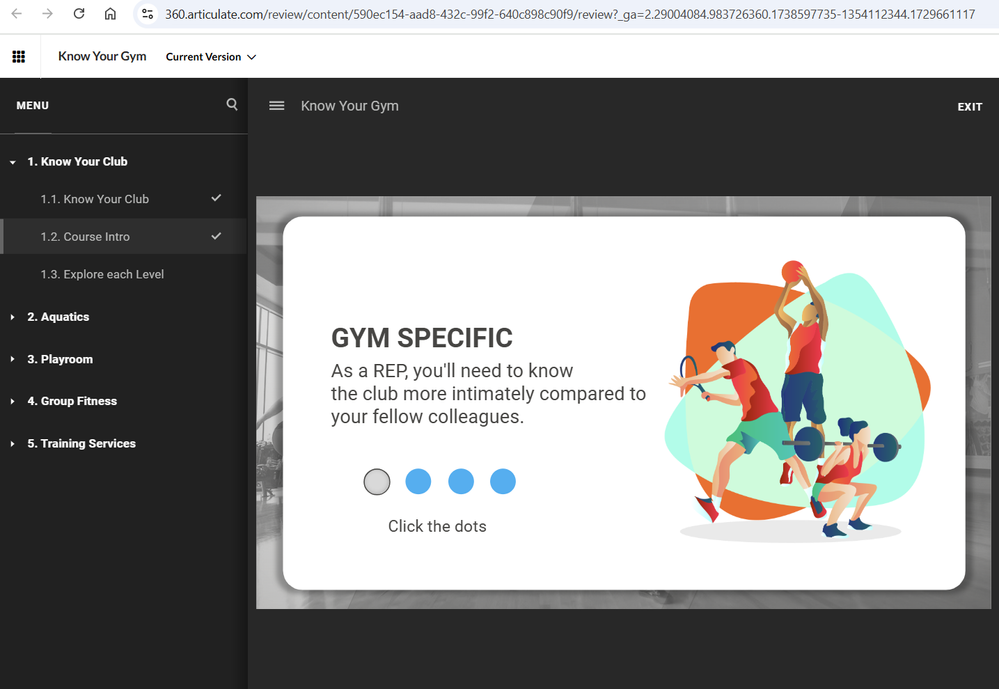Click the completion checkmark for 1.1
The height and width of the screenshot is (689, 999).
click(x=216, y=198)
